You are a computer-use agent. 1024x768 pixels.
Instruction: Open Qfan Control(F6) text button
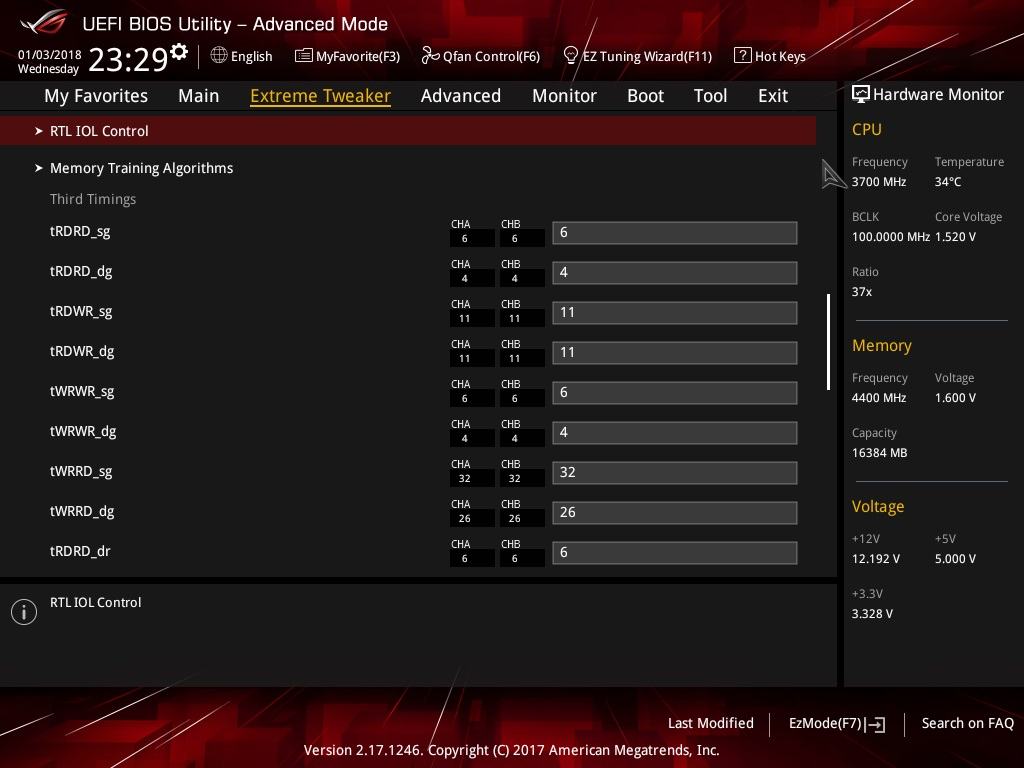pyautogui.click(x=492, y=56)
